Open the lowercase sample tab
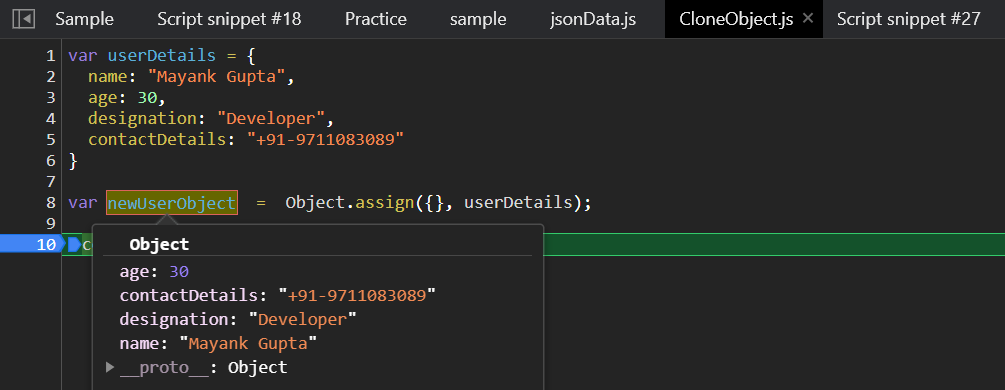1005x390 pixels. click(478, 19)
